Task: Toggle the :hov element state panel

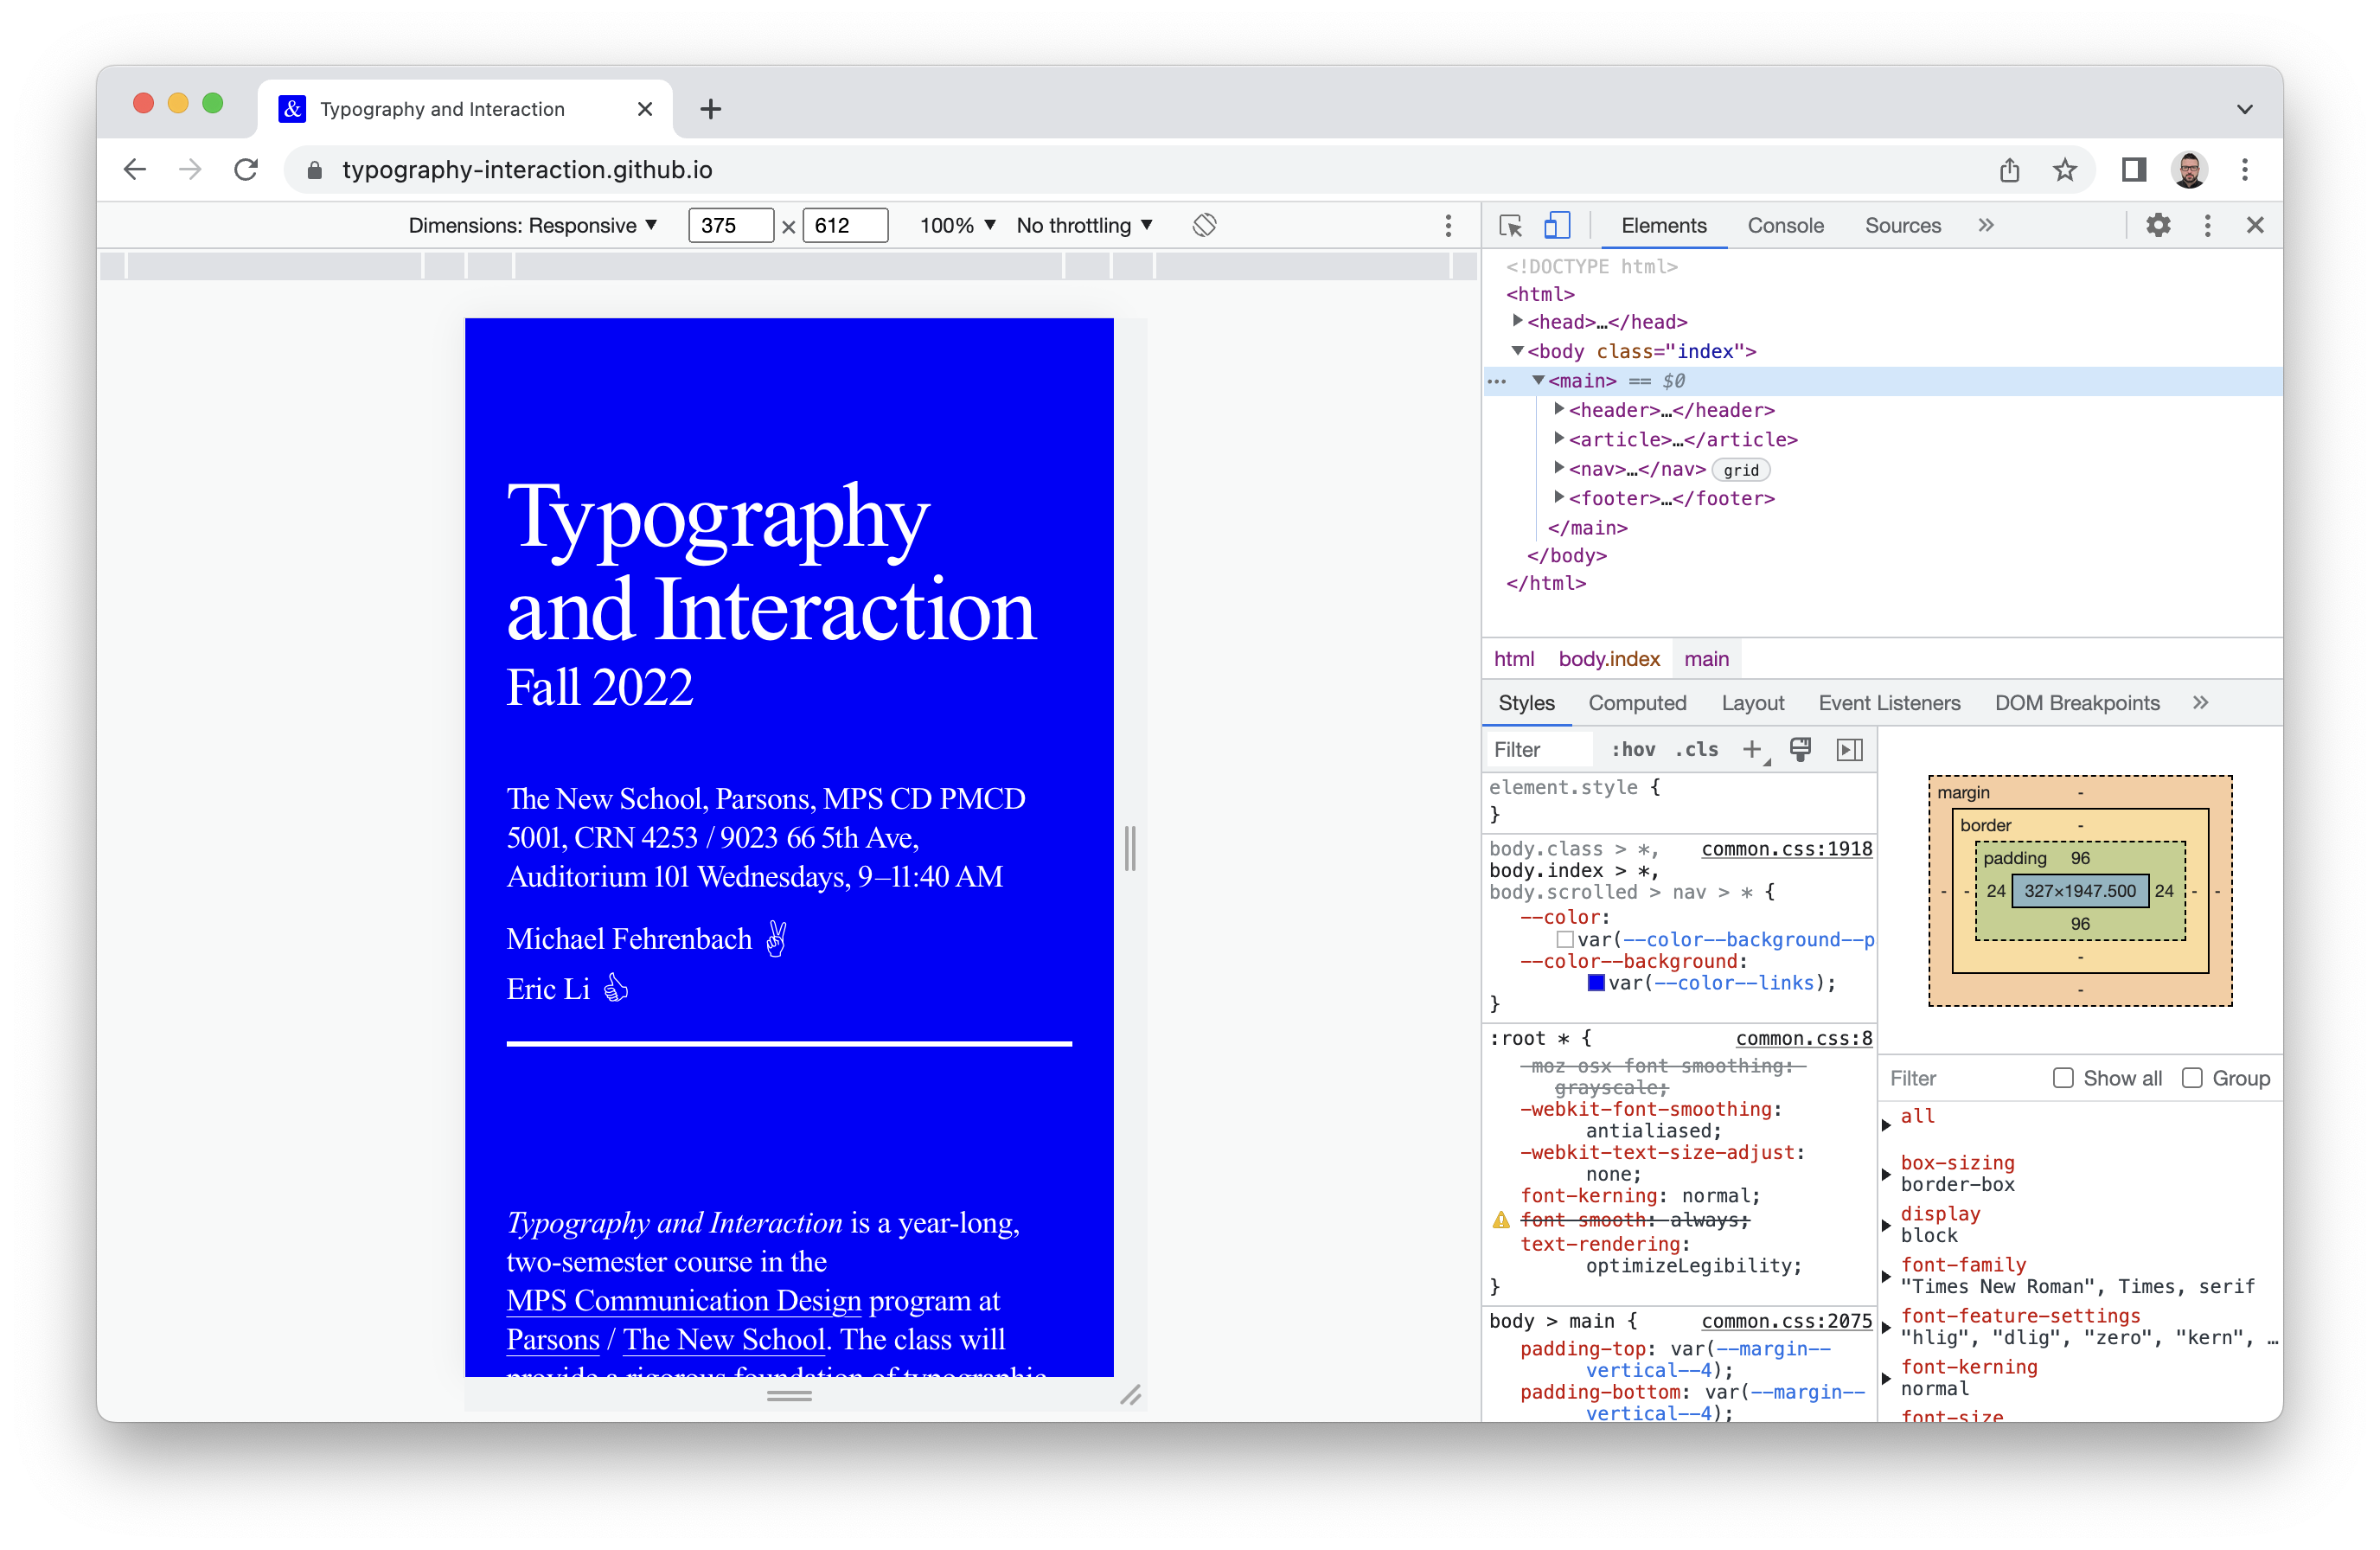Action: click(1632, 749)
